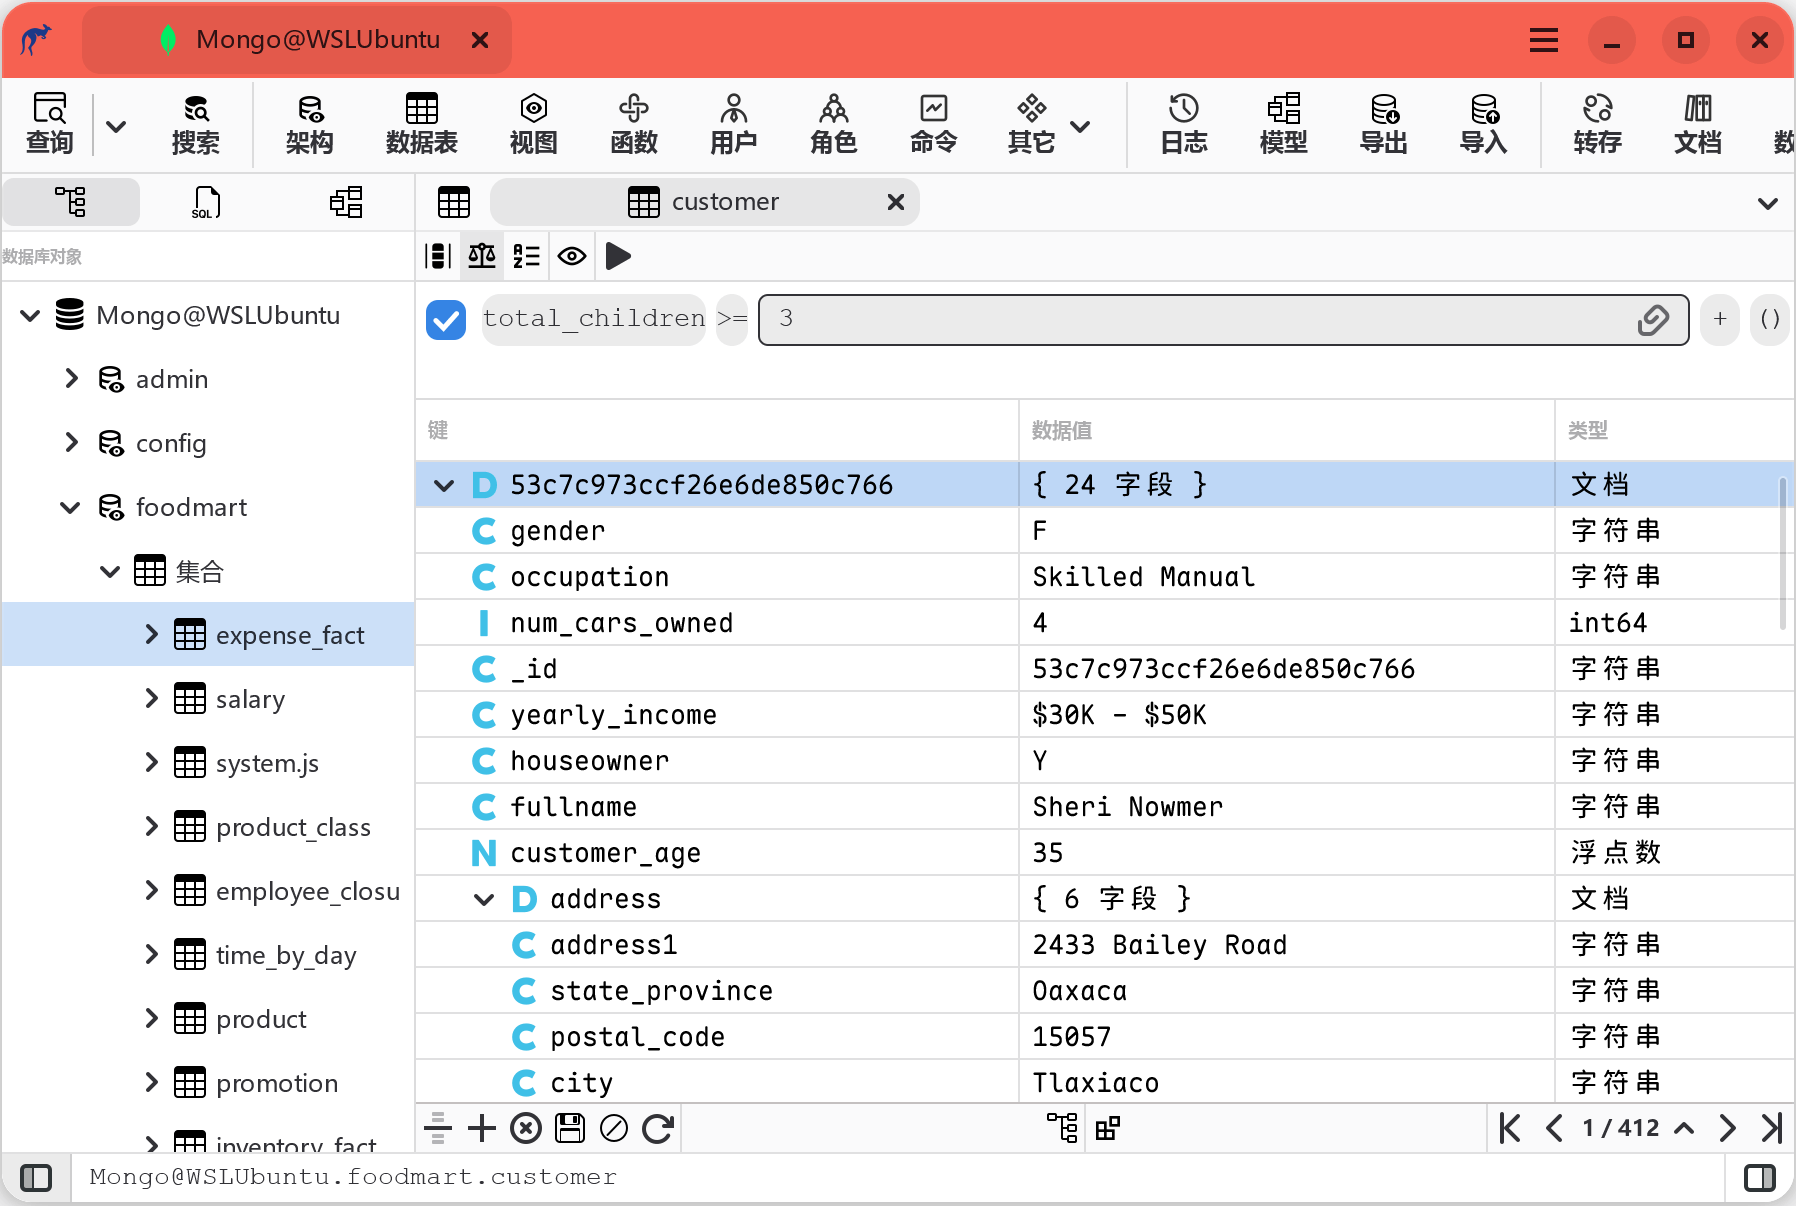Refresh the results with the reload icon

[657, 1128]
